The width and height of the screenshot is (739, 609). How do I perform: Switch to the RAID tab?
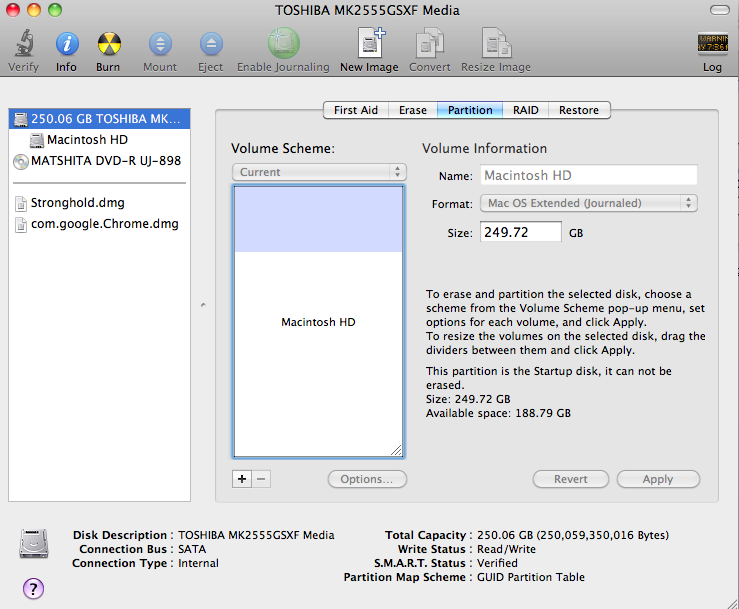pos(526,110)
